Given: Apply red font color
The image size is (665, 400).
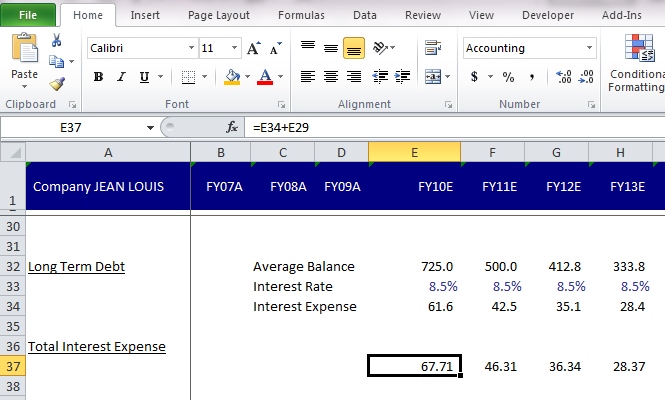Looking at the screenshot, I should pyautogui.click(x=265, y=77).
